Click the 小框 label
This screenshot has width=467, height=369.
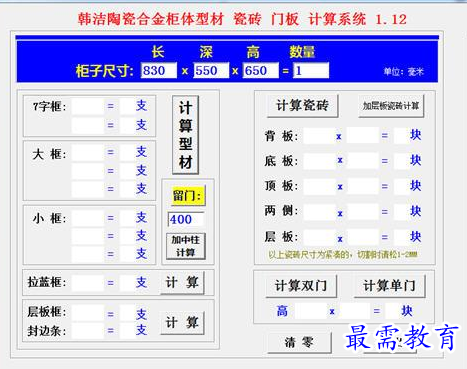coord(49,219)
